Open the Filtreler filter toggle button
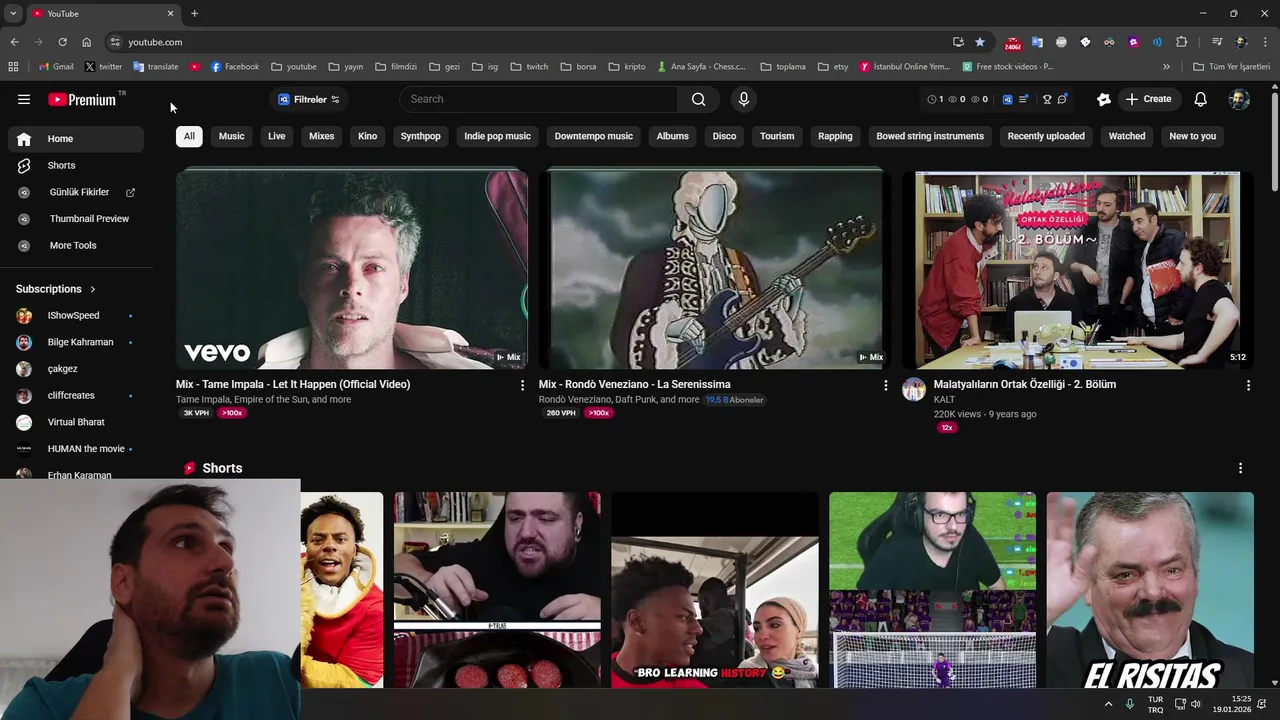This screenshot has width=1280, height=720. point(309,99)
